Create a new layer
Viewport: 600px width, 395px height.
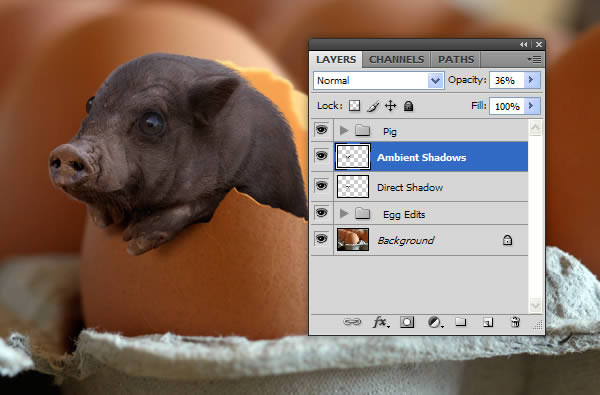pyautogui.click(x=488, y=322)
